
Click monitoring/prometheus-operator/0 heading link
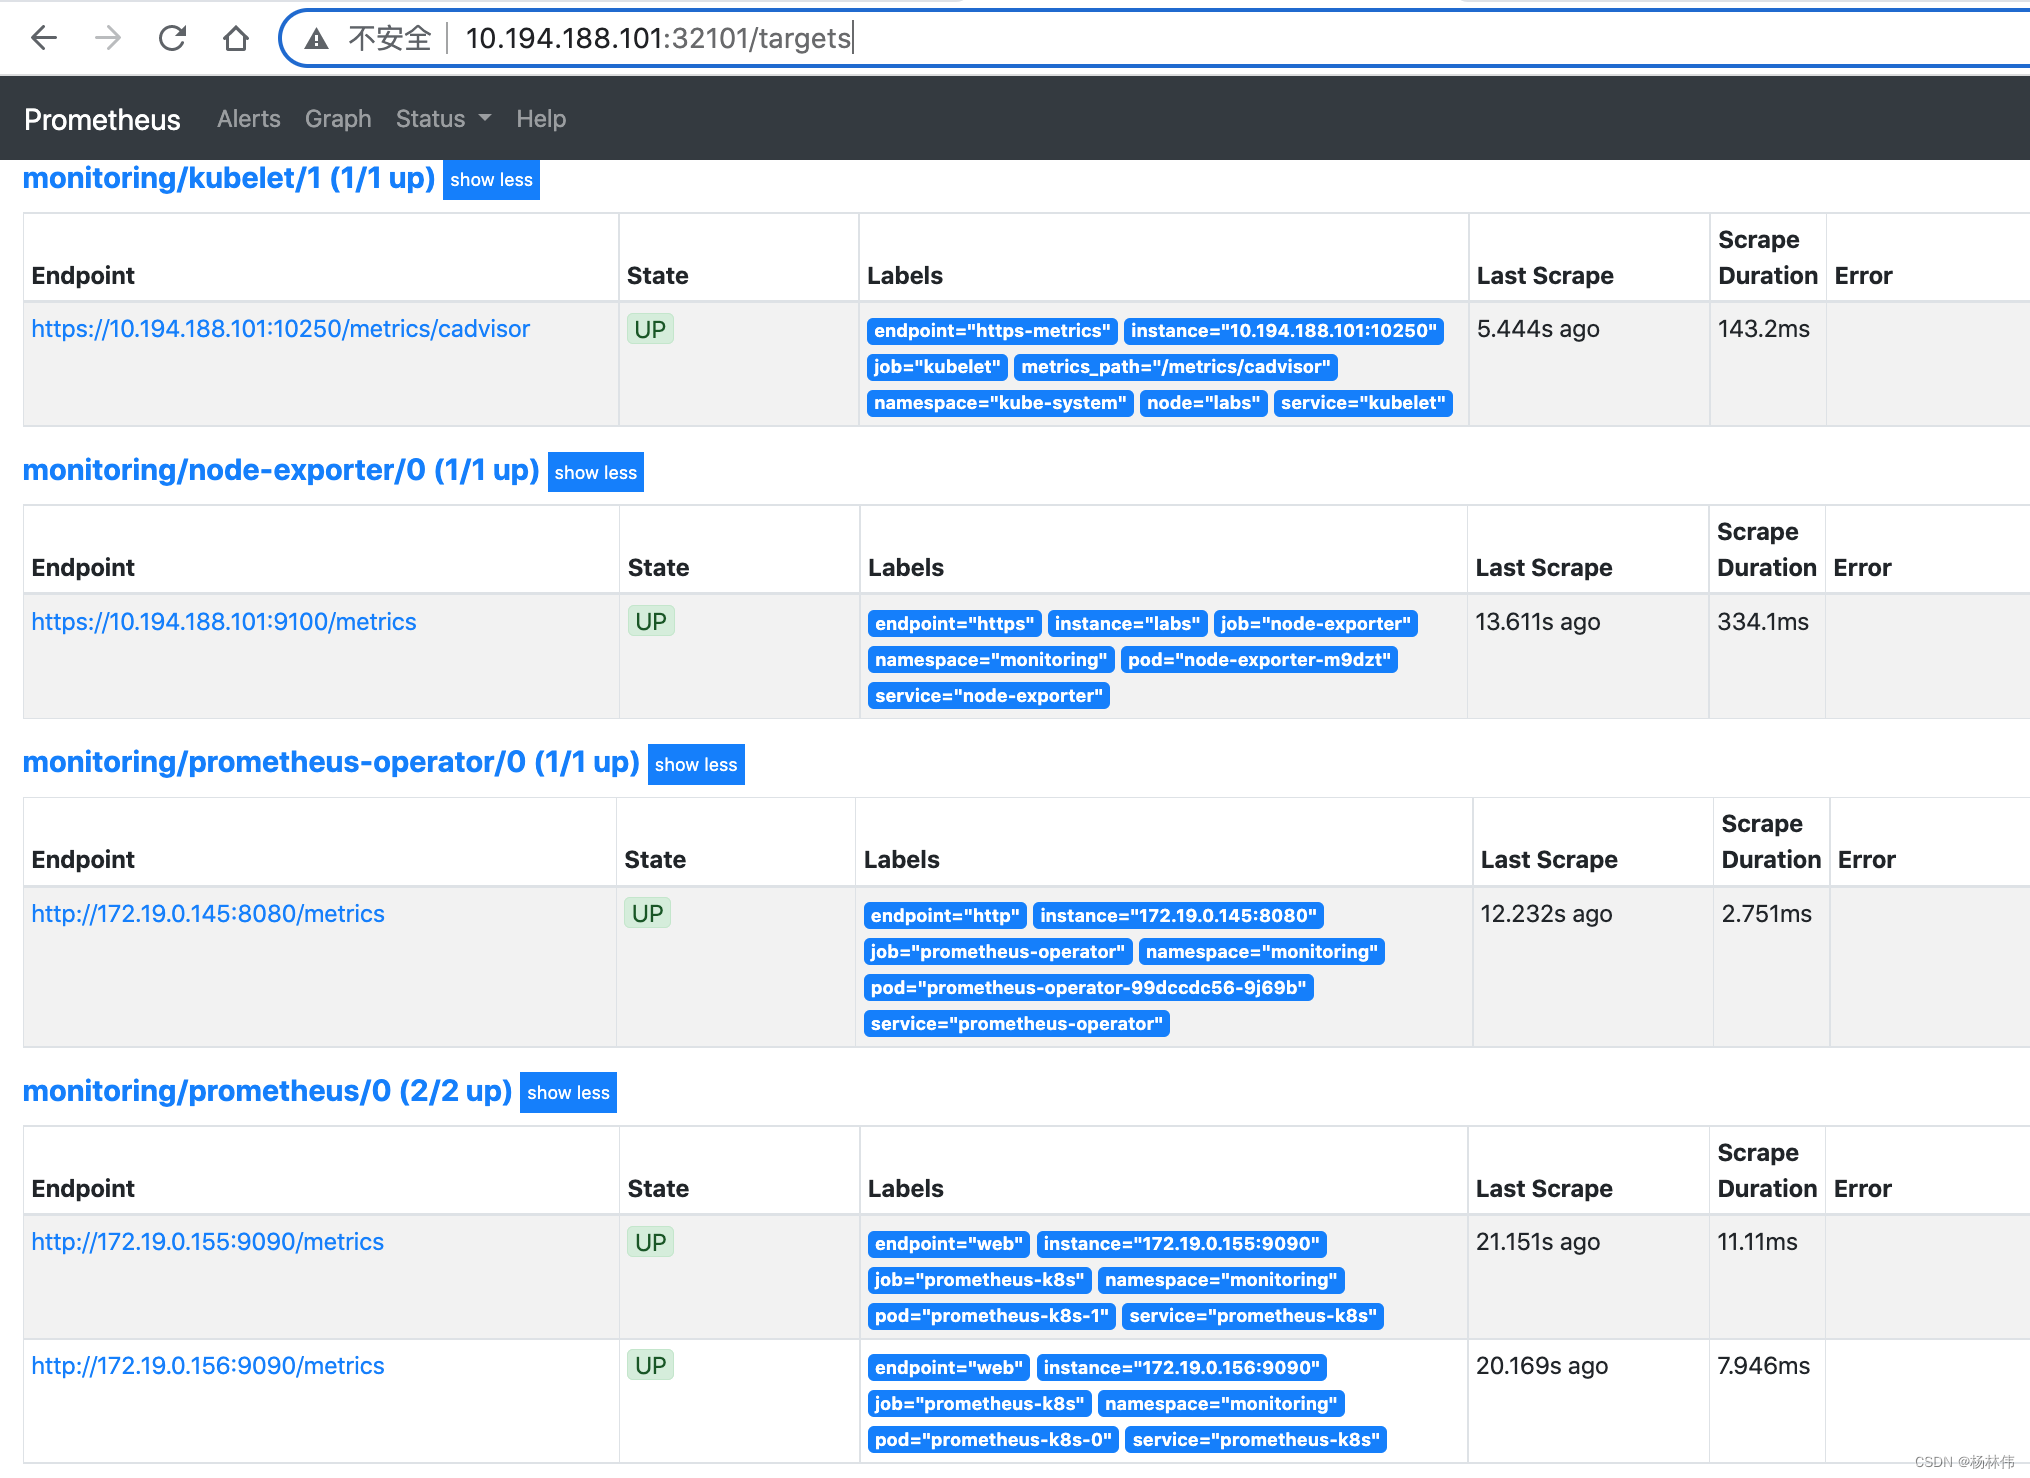(x=330, y=762)
